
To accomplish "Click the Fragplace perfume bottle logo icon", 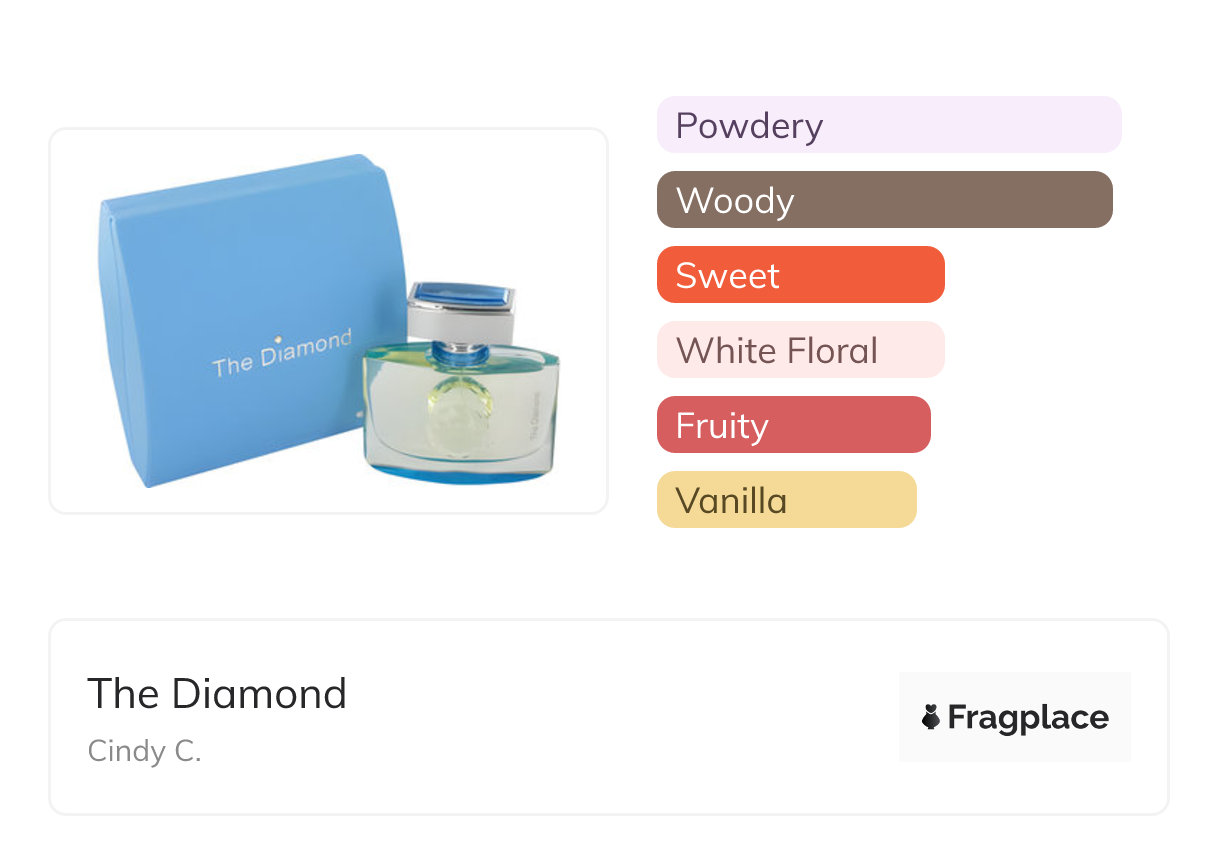I will tap(931, 717).
